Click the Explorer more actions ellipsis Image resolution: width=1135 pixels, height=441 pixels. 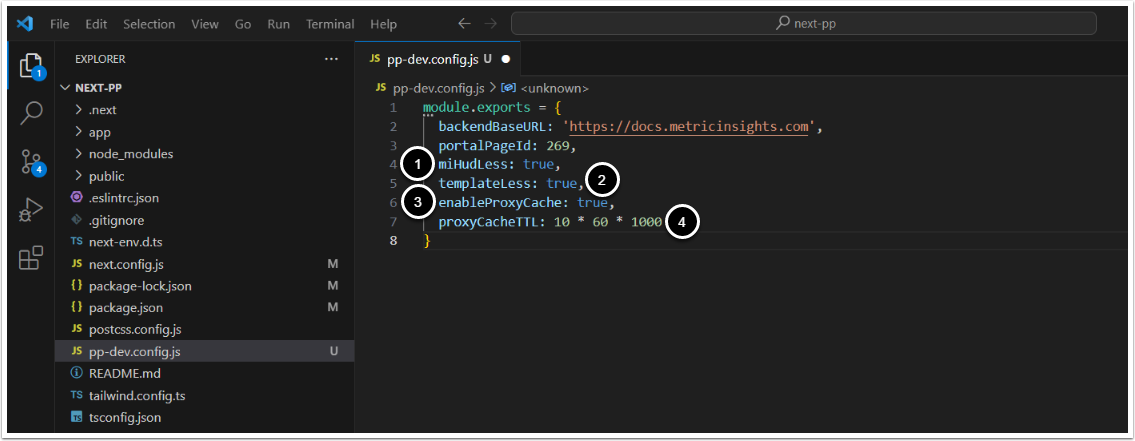coord(332,60)
